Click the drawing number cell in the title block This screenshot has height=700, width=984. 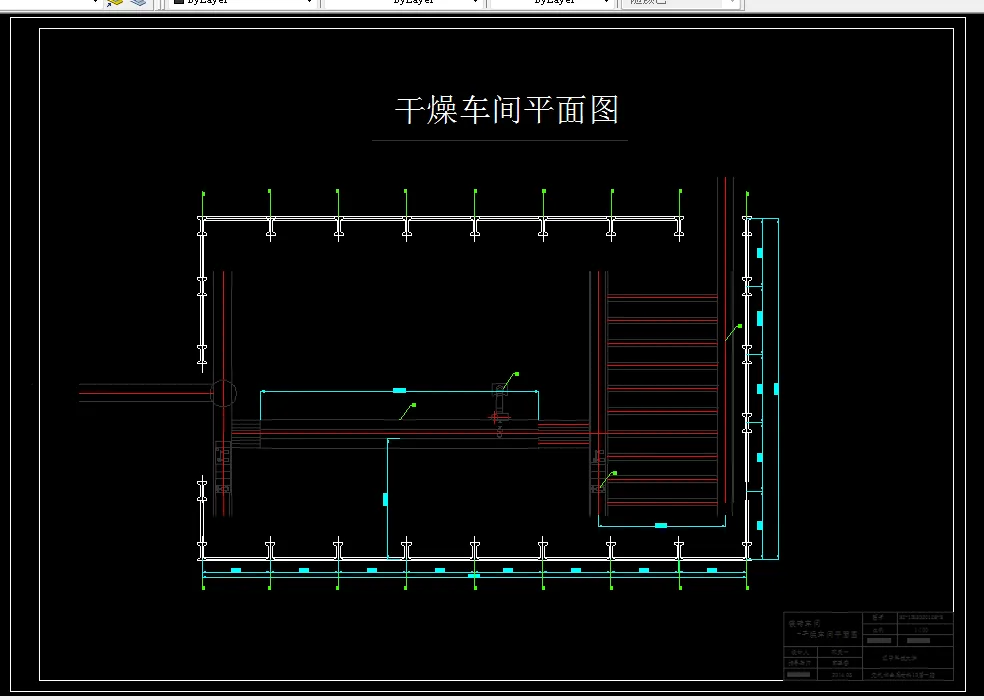(x=919, y=618)
